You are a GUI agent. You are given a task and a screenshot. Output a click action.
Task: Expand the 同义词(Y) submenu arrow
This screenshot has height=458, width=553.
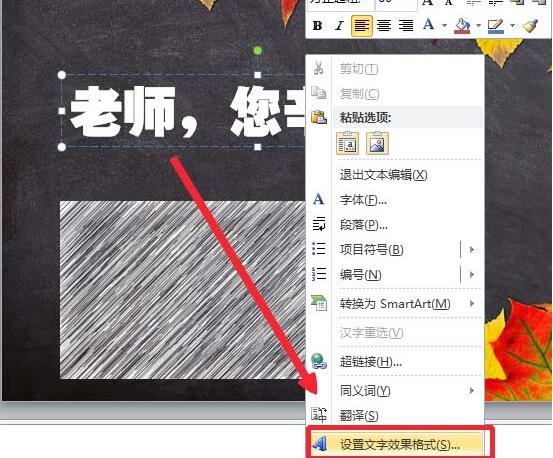click(472, 390)
